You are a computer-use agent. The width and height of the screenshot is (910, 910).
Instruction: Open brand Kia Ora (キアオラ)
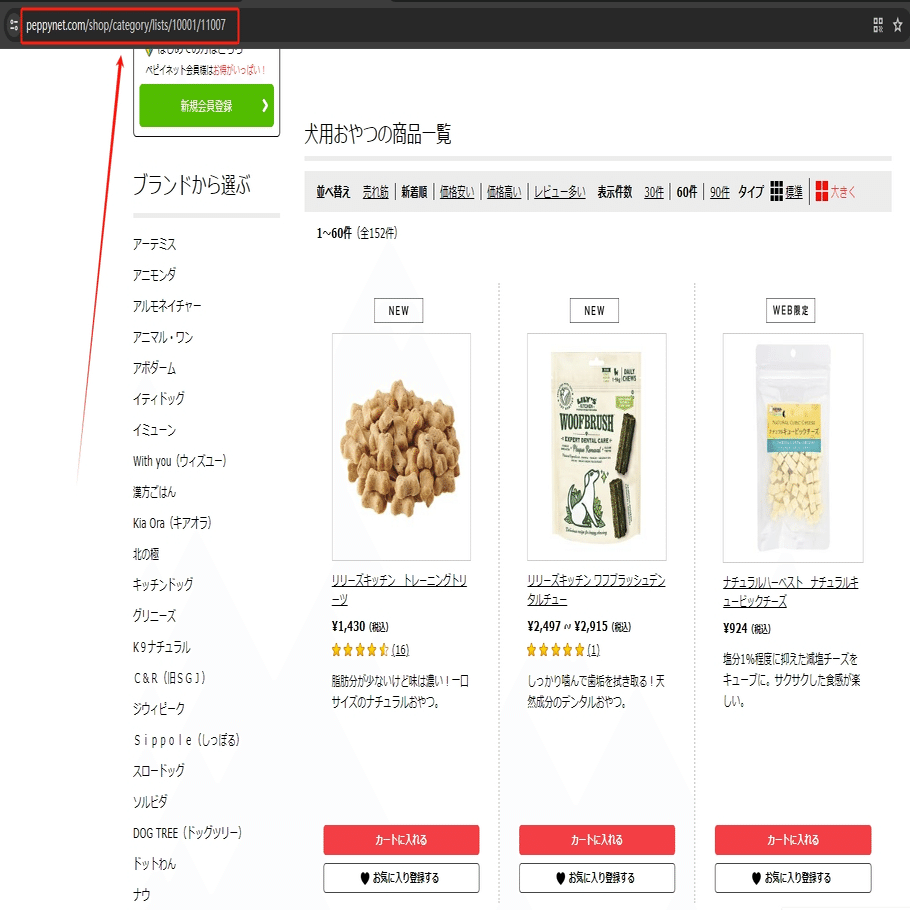[x=172, y=523]
